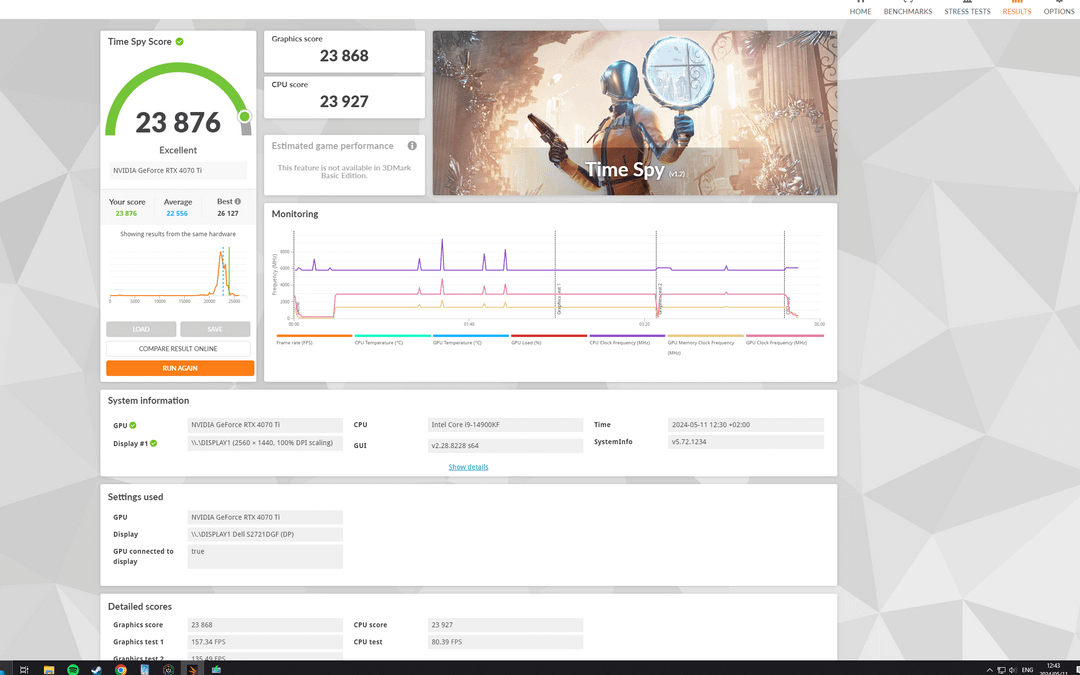Viewport: 1080px width, 675px height.
Task: Toggle GPU Temperature legend in Monitoring chart
Action: (x=470, y=340)
